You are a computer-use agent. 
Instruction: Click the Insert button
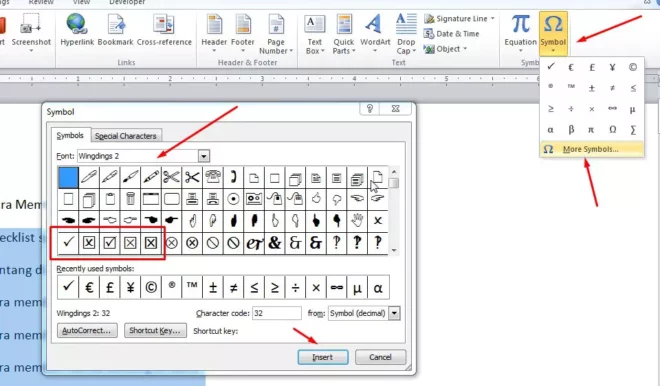click(323, 357)
